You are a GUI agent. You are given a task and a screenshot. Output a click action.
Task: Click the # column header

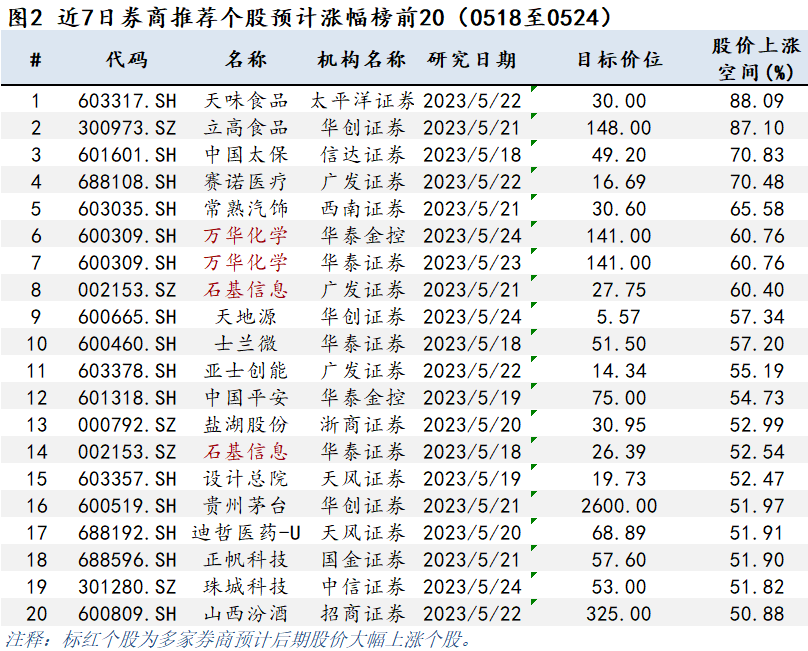point(36,60)
